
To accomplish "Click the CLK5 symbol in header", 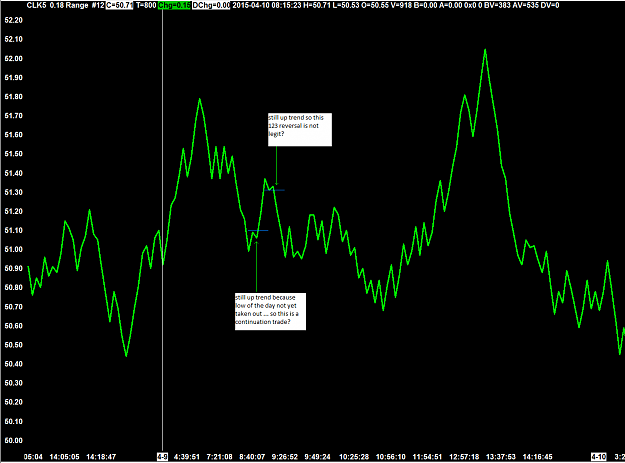I will [36, 5].
